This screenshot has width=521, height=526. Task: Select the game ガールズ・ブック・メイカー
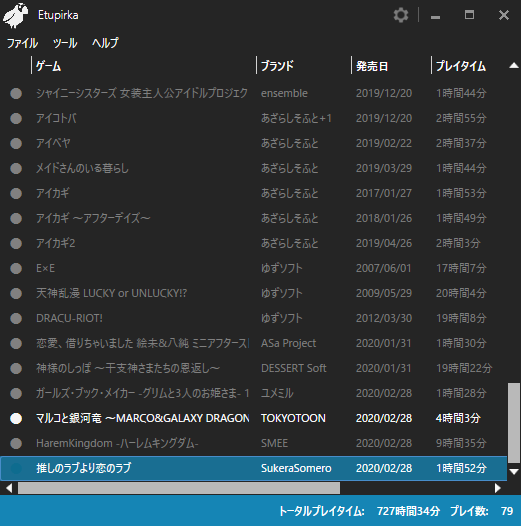click(142, 393)
